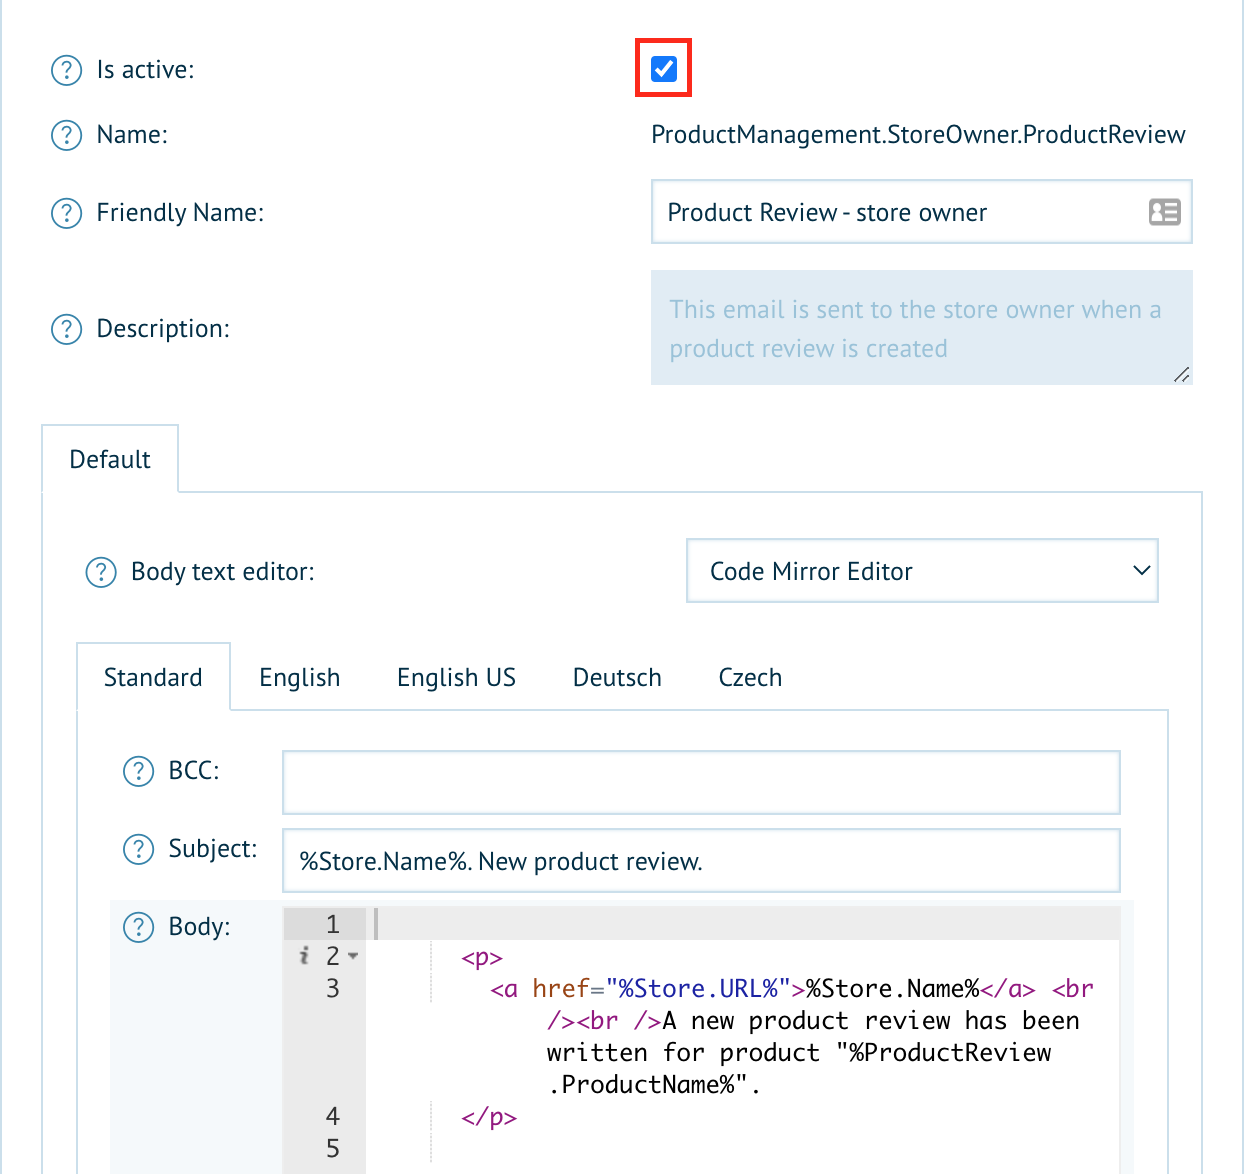Screen dimensions: 1244x1174
Task: Click help icon for Body text editor
Action: point(101,572)
